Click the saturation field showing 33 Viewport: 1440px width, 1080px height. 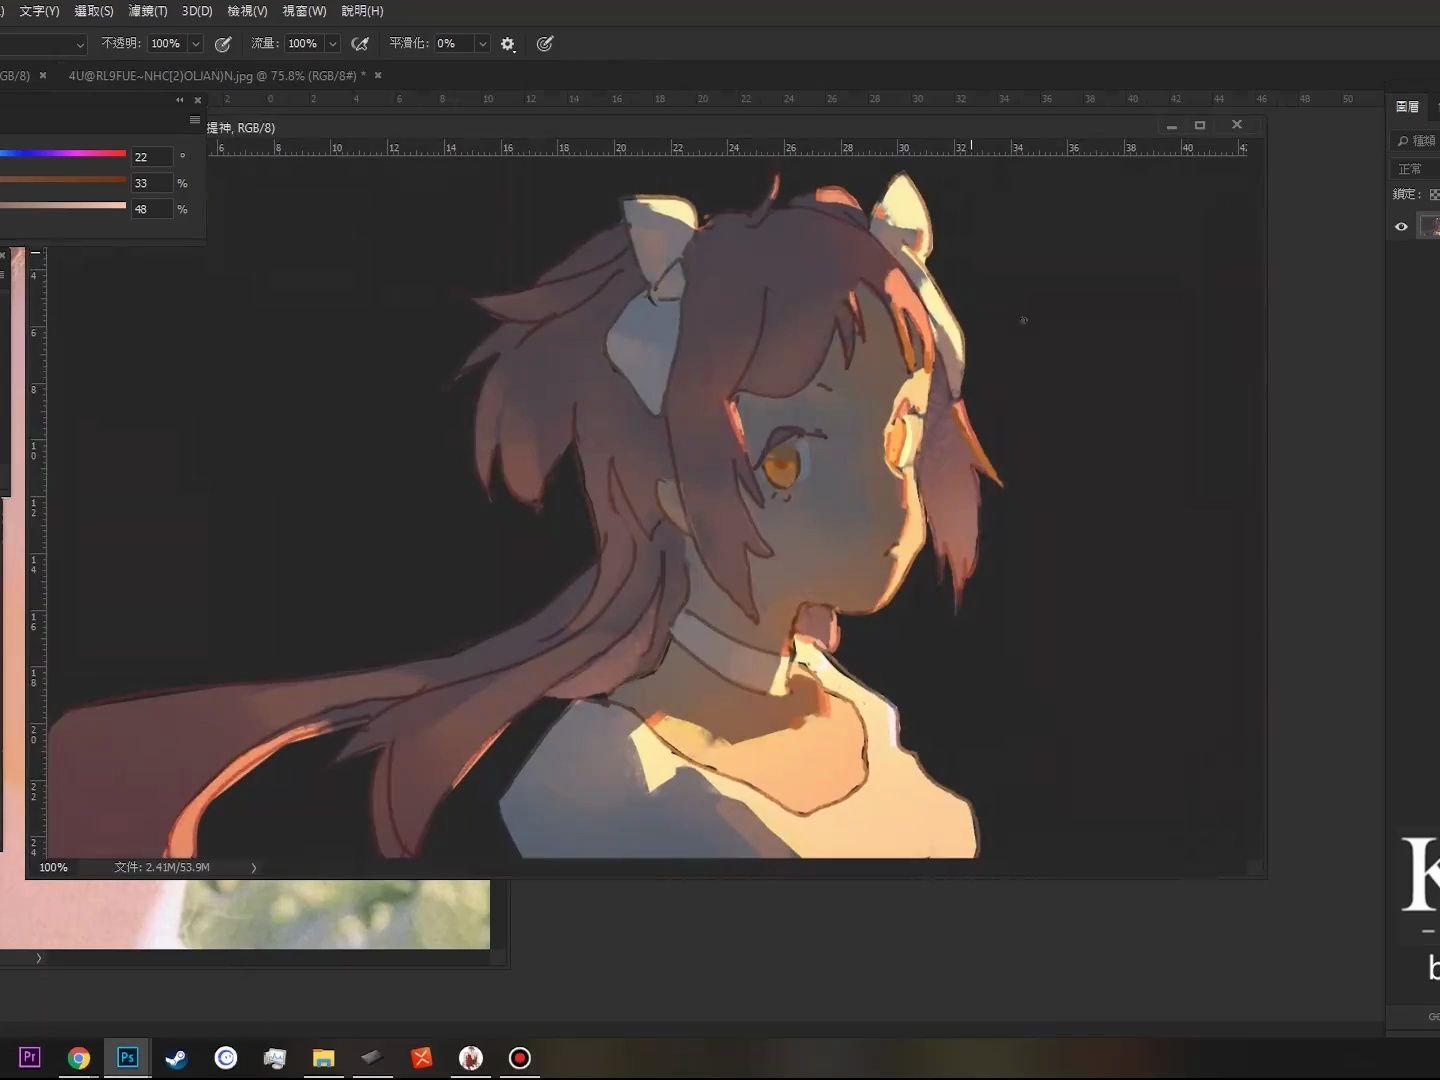click(152, 183)
